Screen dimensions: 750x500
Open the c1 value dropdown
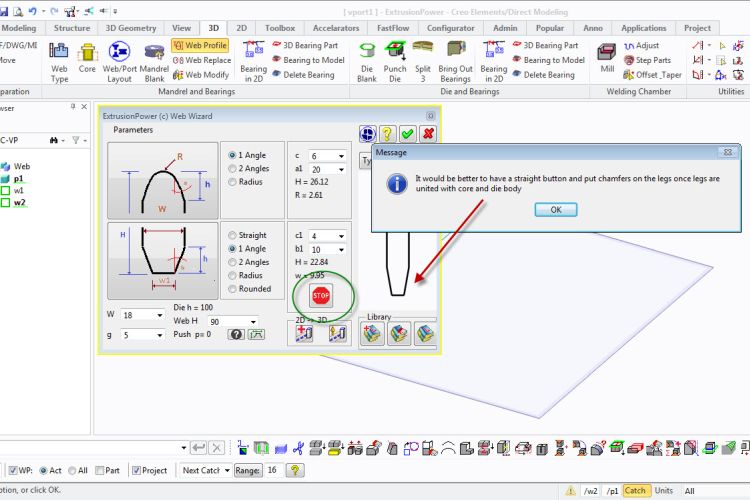341,236
